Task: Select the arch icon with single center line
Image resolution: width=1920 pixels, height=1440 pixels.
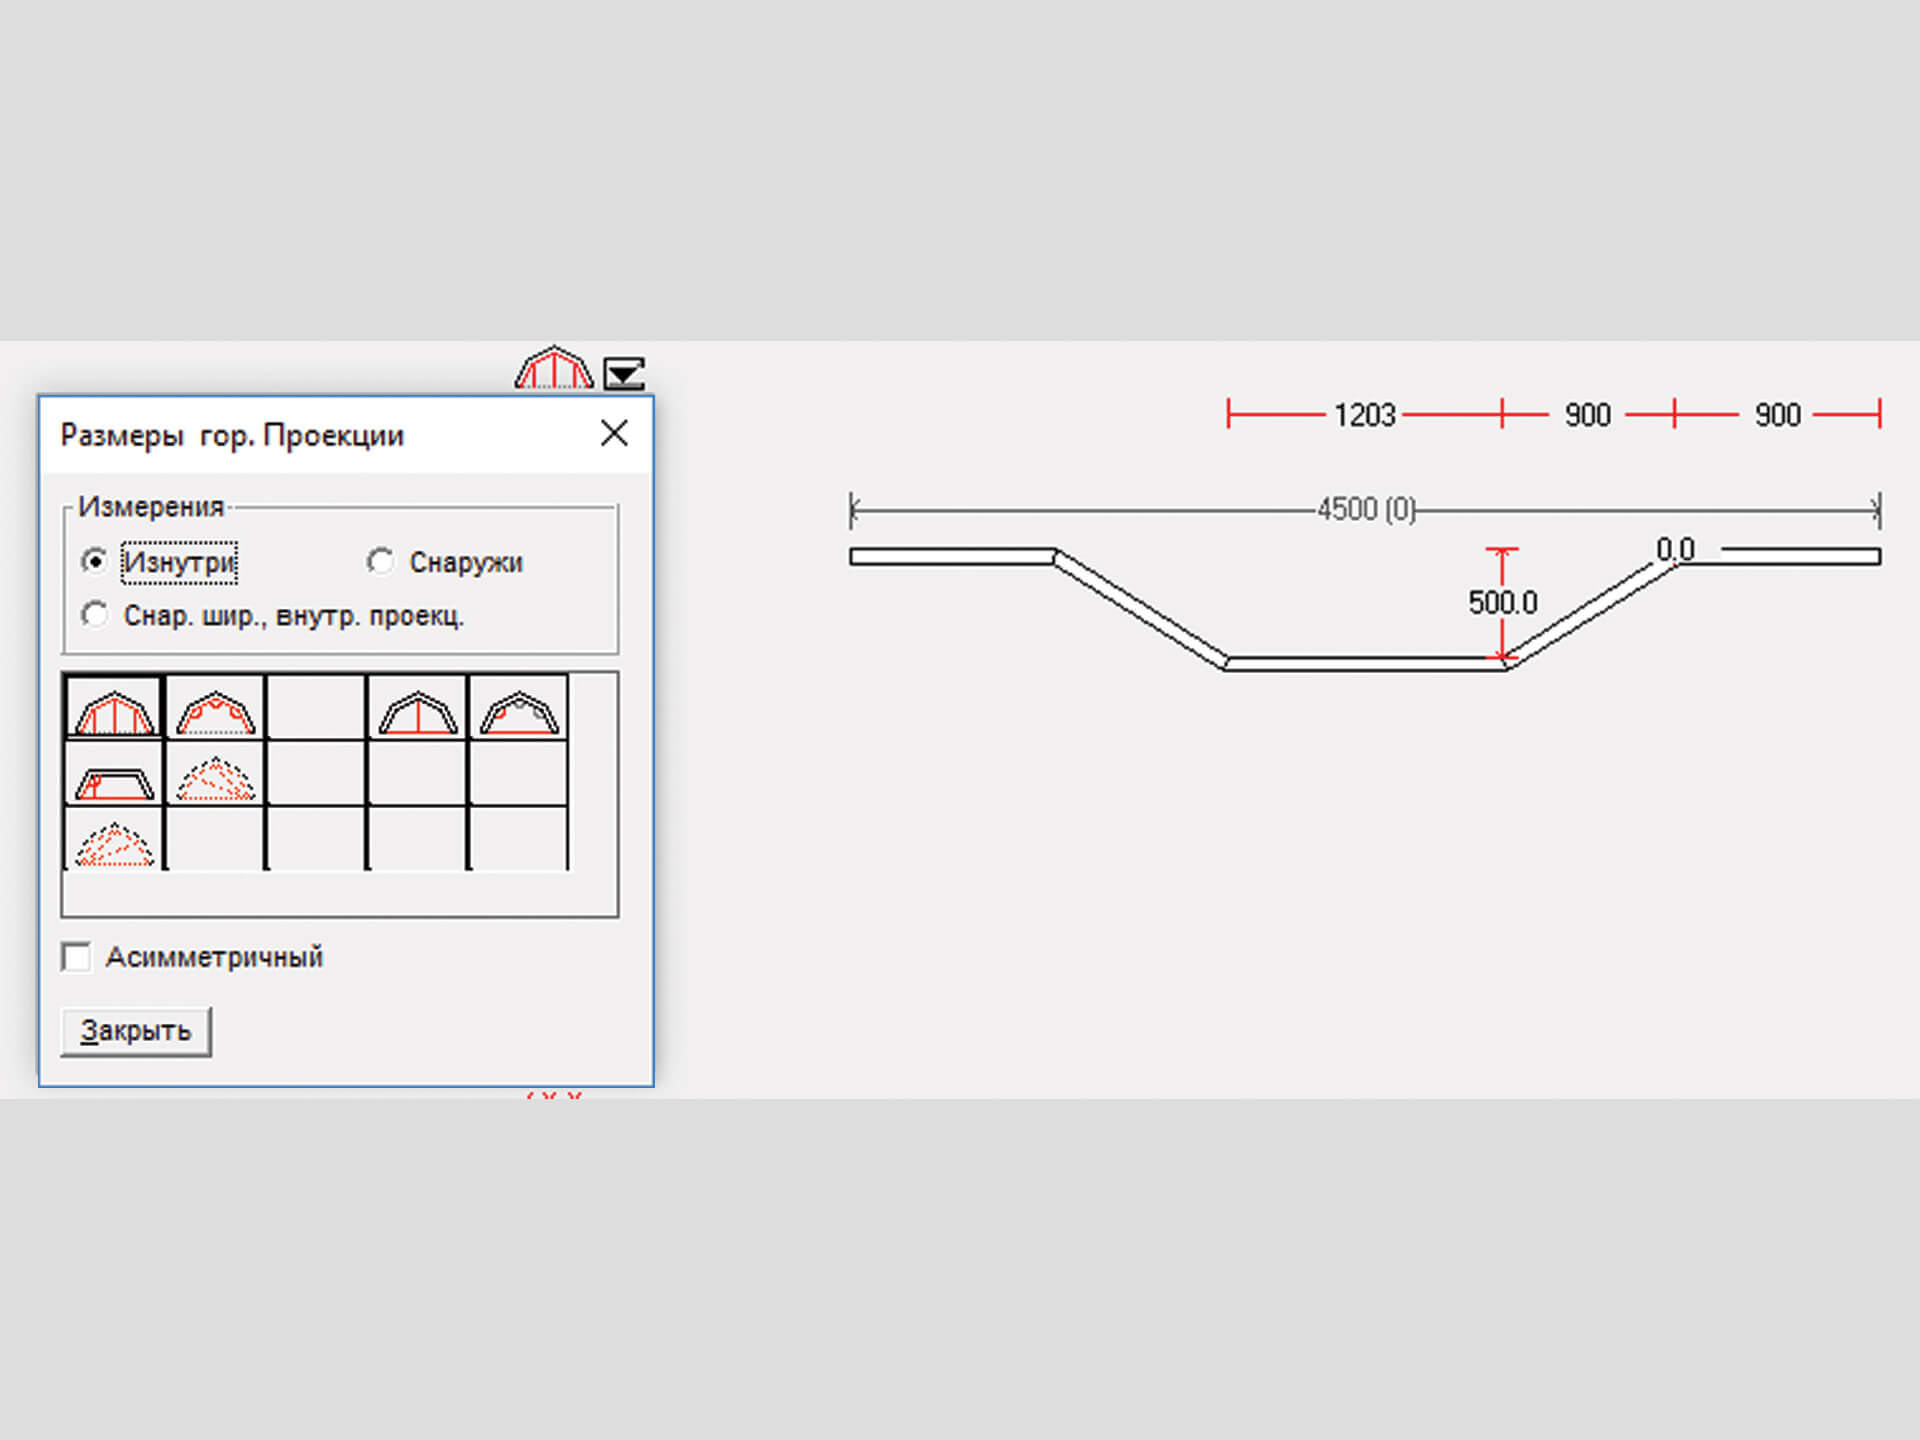Action: [417, 709]
